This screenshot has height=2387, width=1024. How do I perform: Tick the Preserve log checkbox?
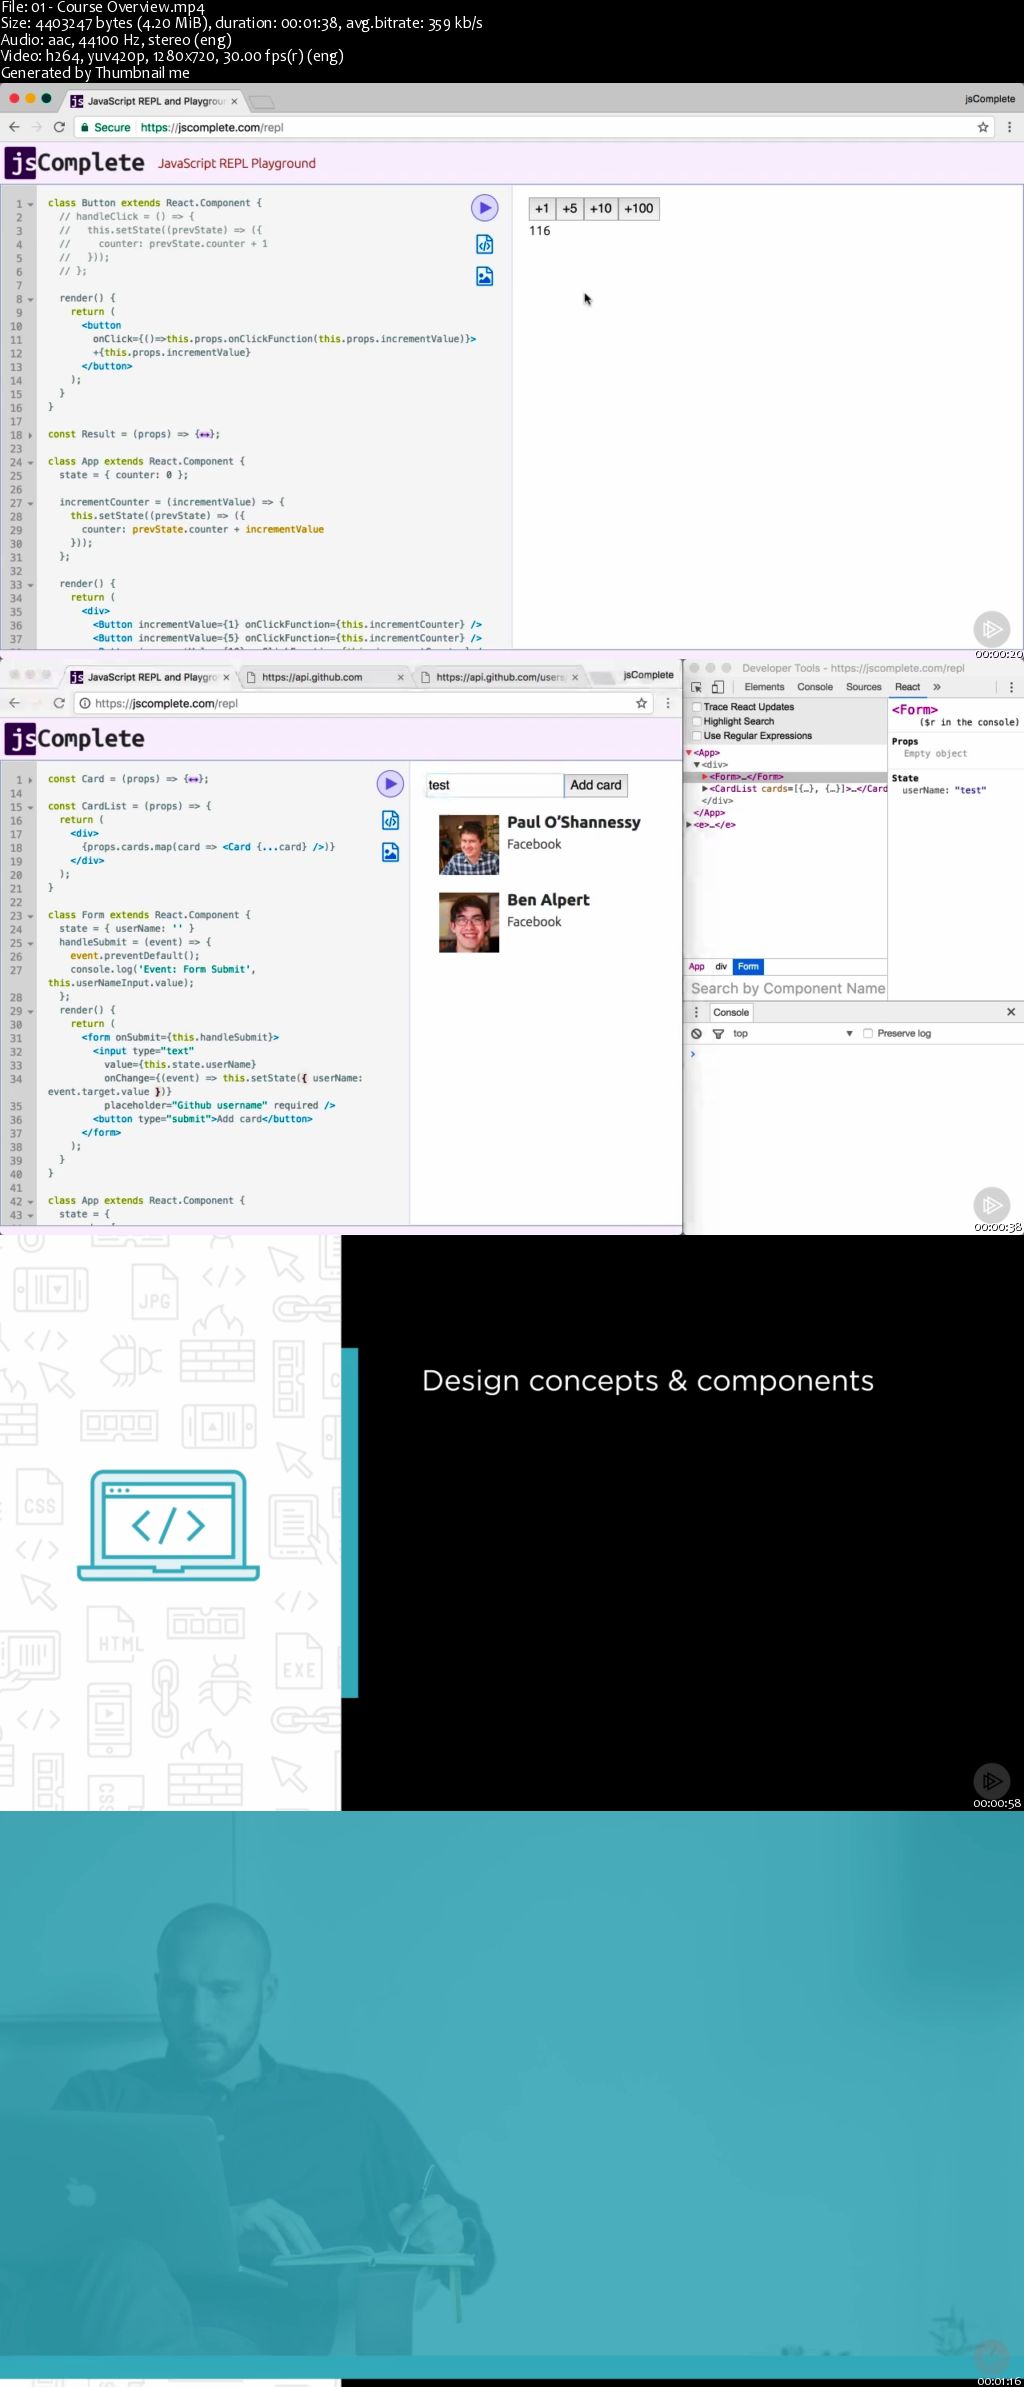[868, 1033]
